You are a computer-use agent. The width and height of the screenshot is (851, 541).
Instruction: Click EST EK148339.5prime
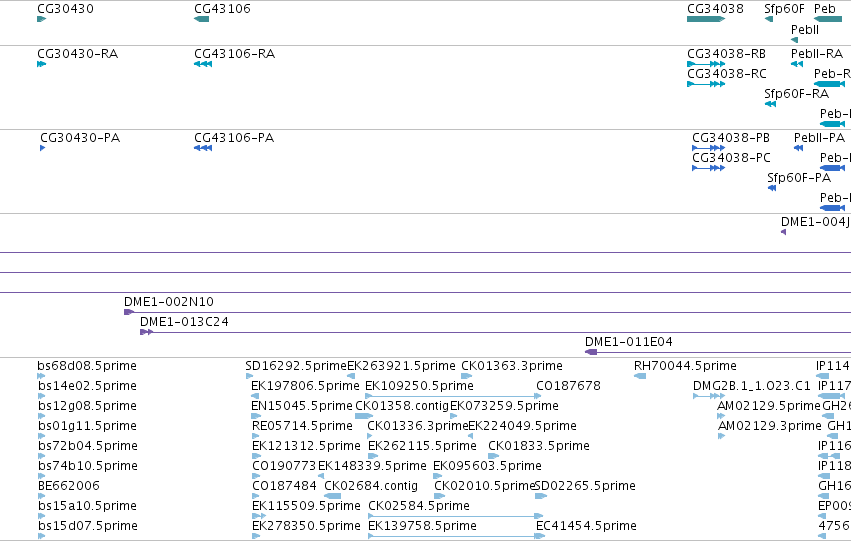[x=372, y=466]
